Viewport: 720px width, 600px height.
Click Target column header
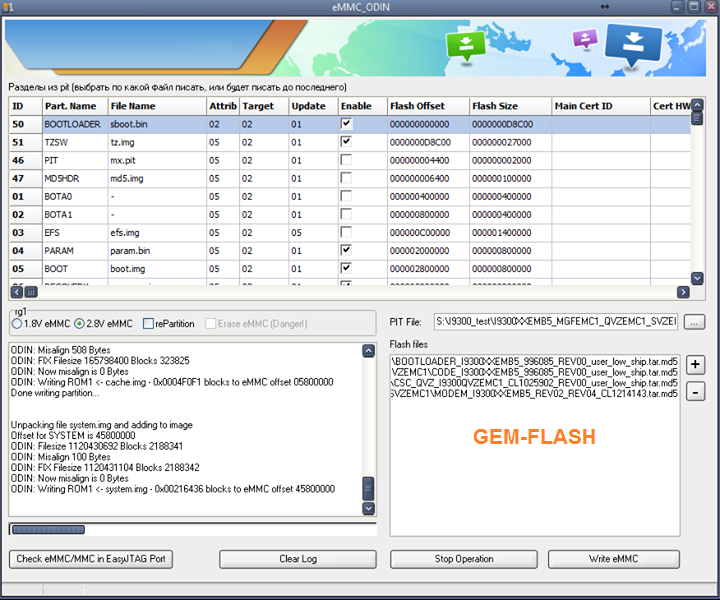(264, 106)
